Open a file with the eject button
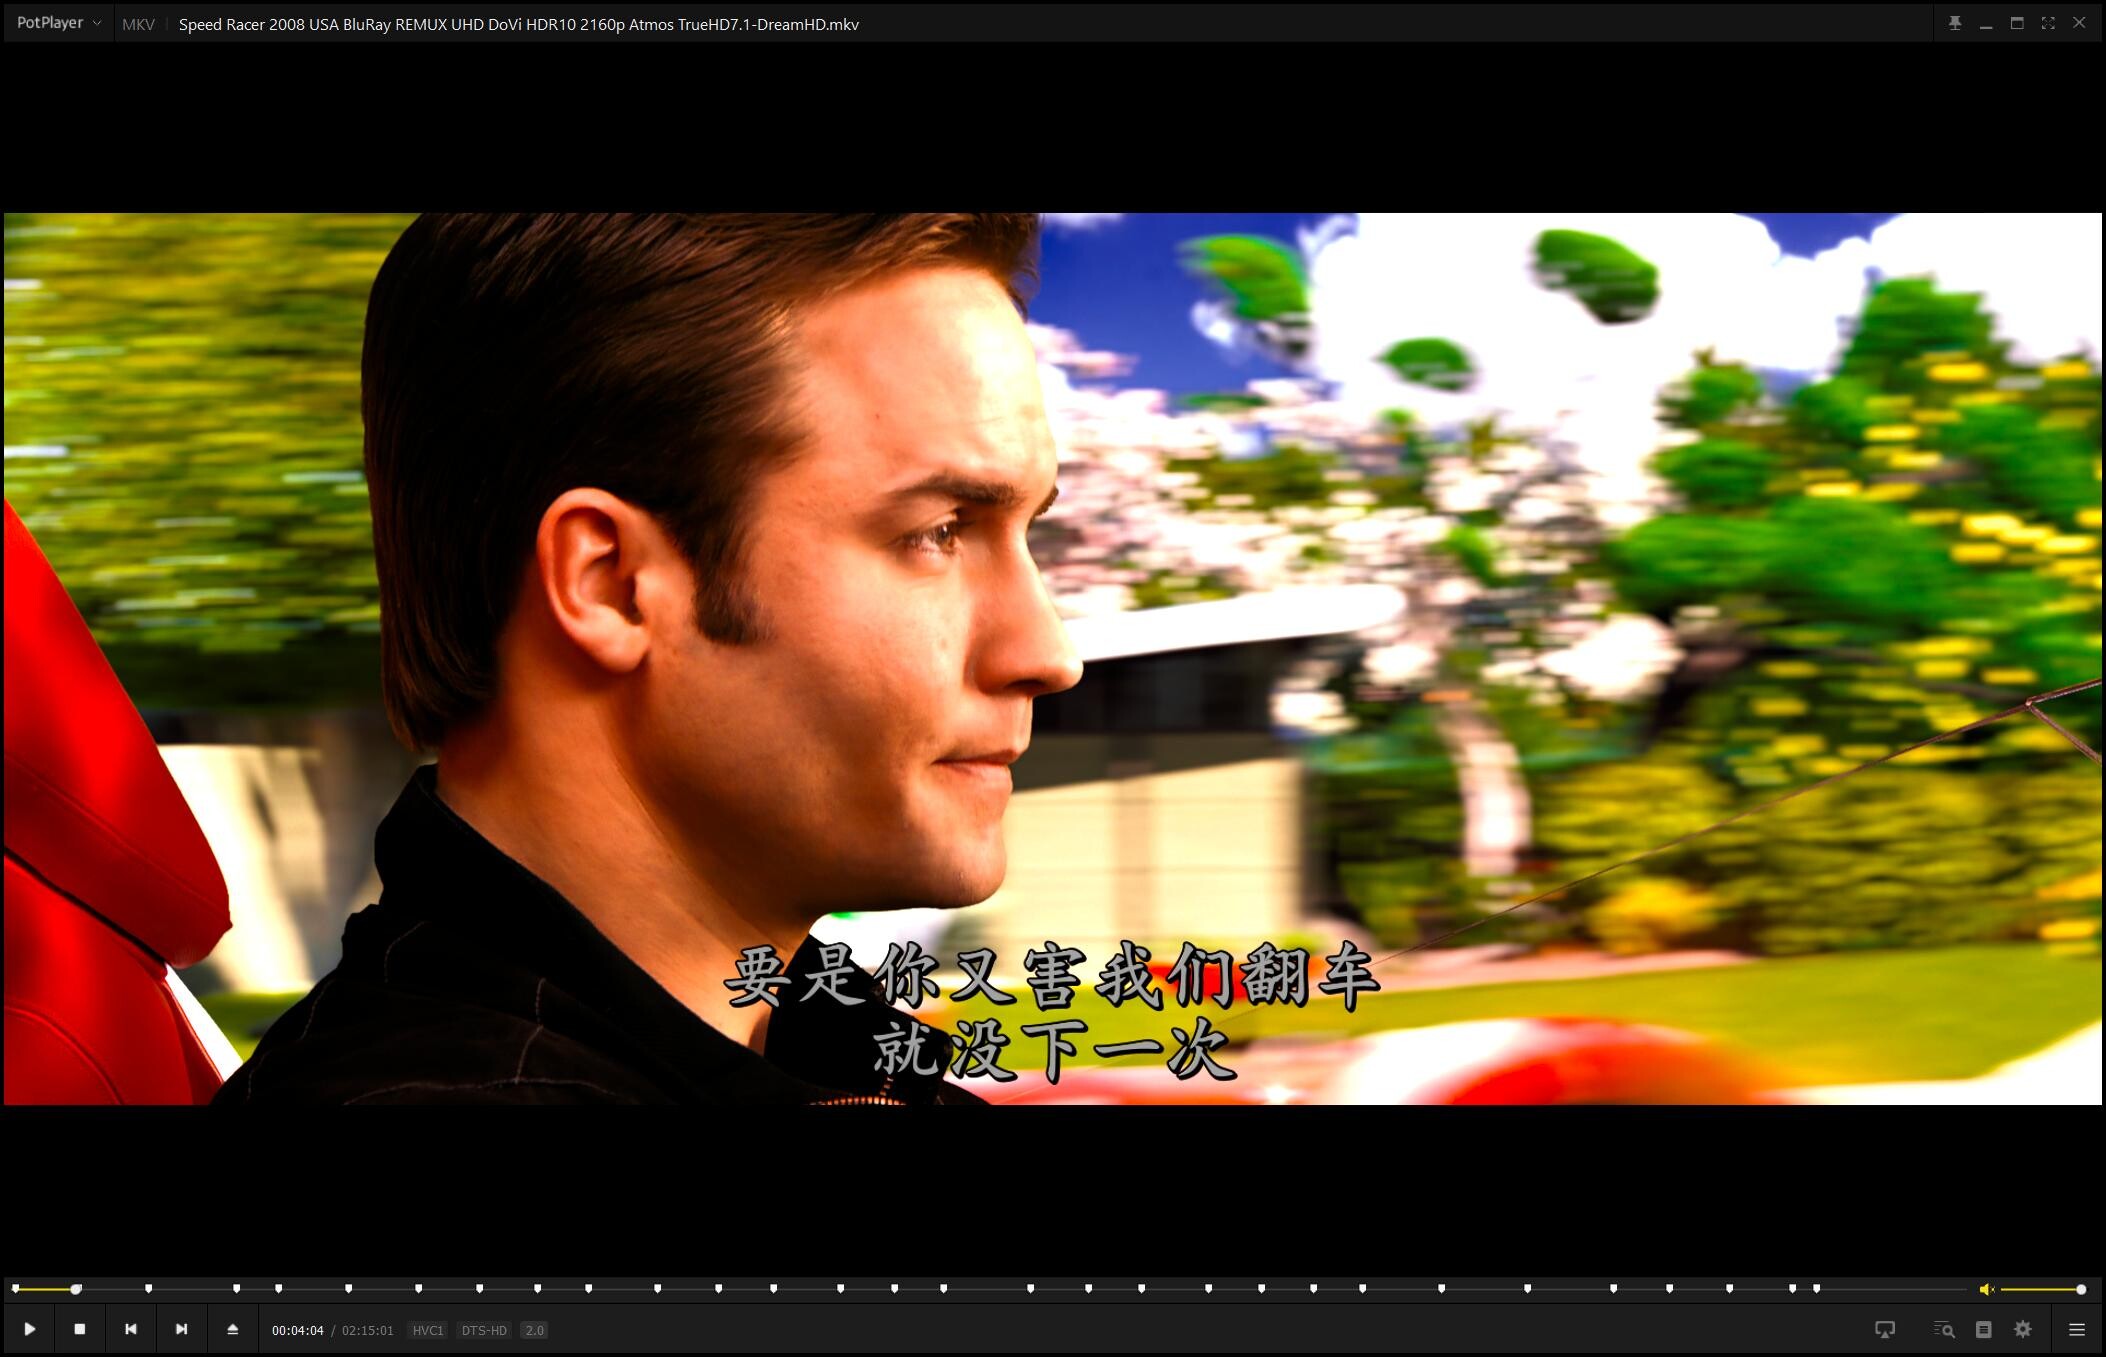 click(x=233, y=1329)
